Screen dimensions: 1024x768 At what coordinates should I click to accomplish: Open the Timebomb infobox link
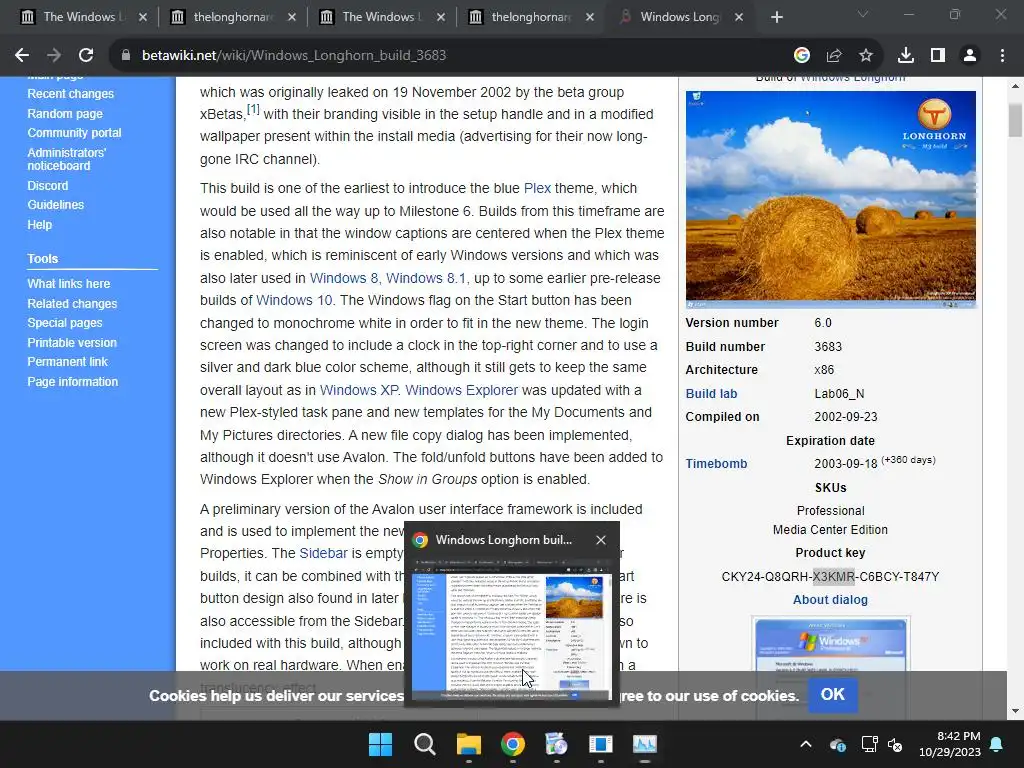(x=716, y=464)
